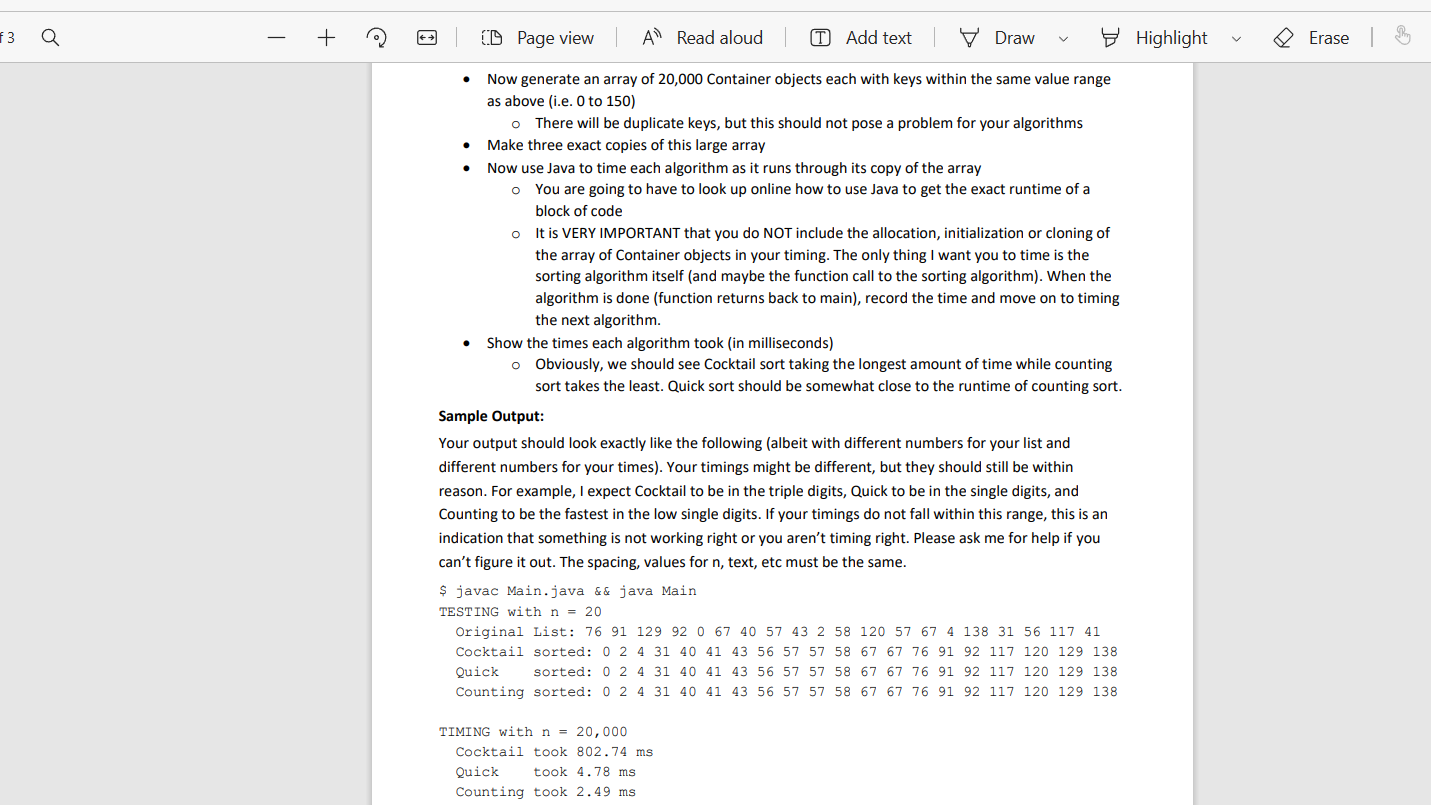Pick the Erase annotation tool
The height and width of the screenshot is (805, 1431).
point(1311,37)
